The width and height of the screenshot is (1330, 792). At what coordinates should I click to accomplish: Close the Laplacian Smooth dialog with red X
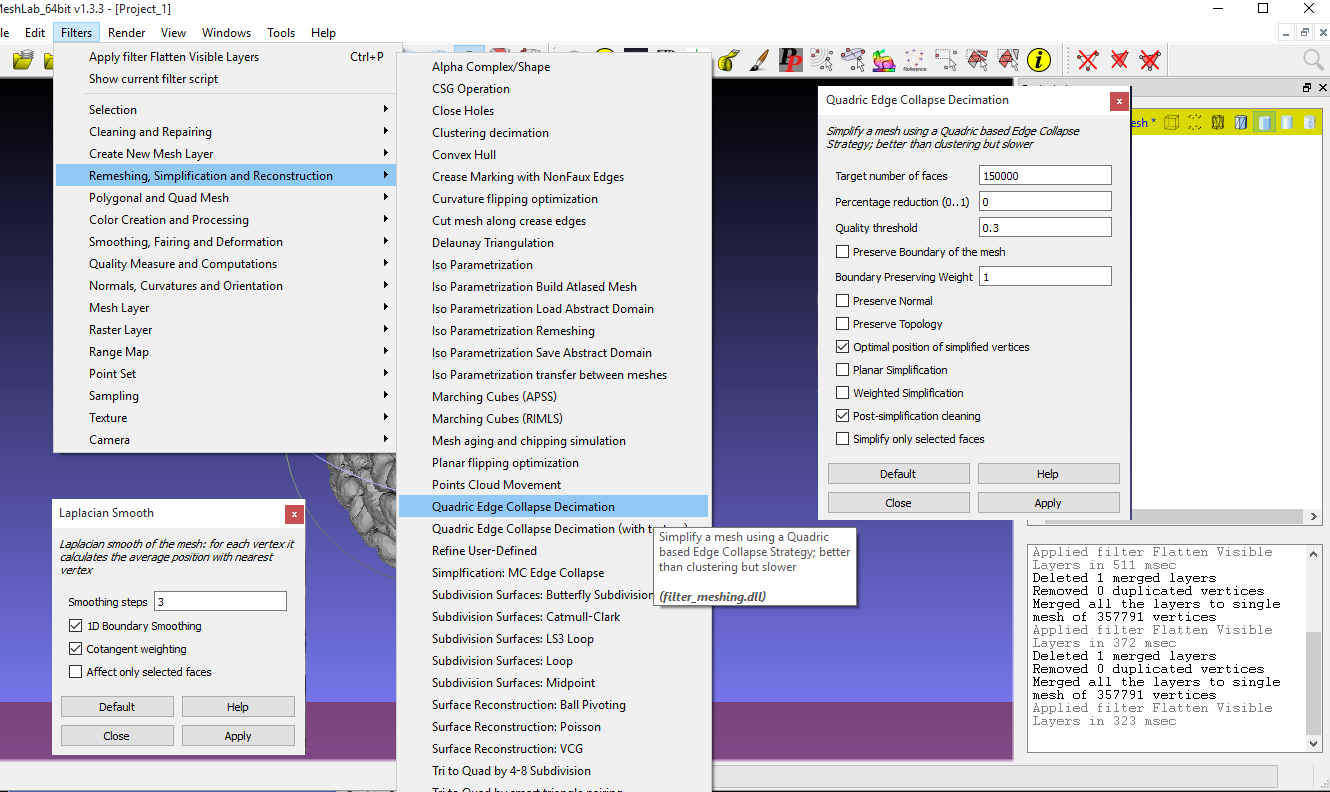[294, 514]
